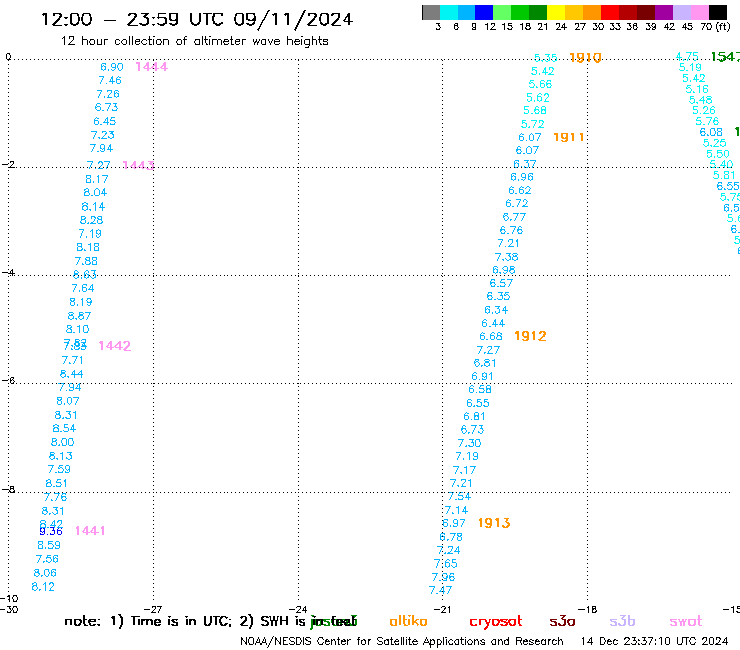The width and height of the screenshot is (740, 650).
Task: Click wave height value 7.38
Action: (506, 257)
